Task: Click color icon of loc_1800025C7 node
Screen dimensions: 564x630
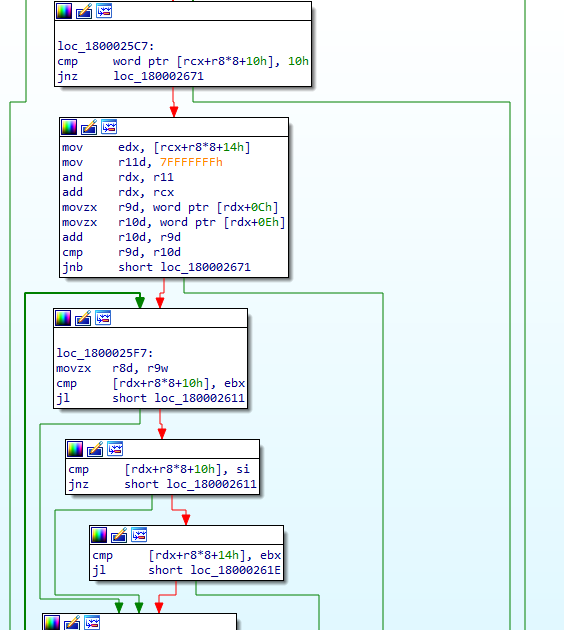Action: point(64,11)
